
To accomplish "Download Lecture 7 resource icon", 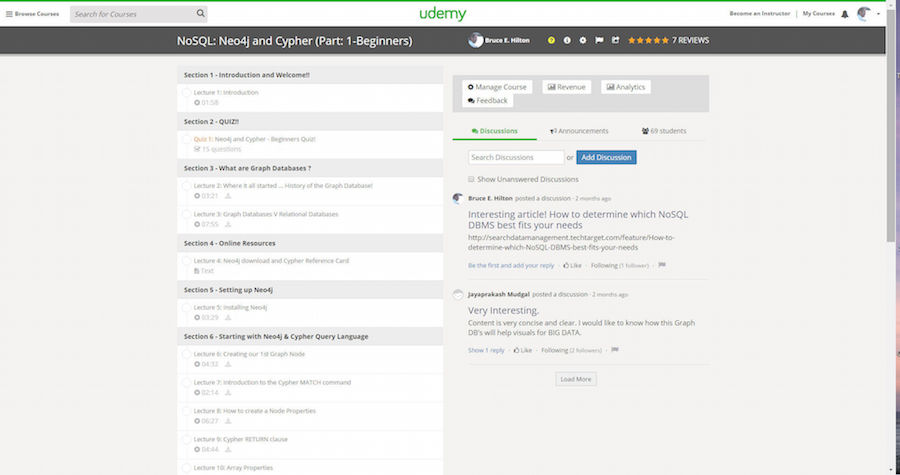I will pyautogui.click(x=228, y=393).
